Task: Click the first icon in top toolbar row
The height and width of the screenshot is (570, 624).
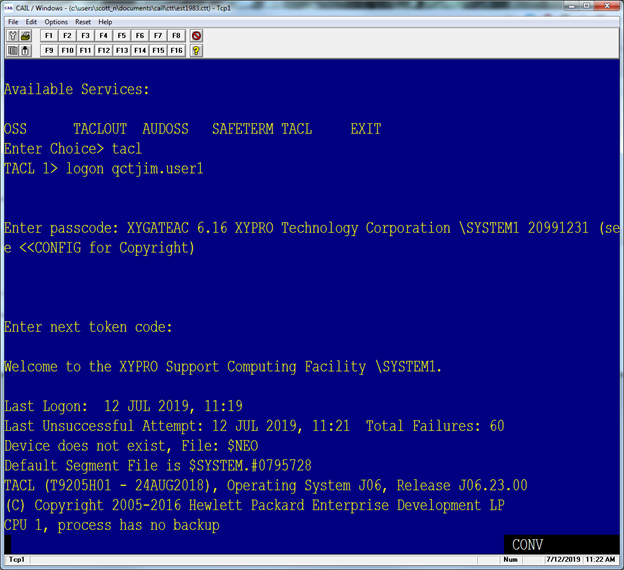Action: click(12, 36)
